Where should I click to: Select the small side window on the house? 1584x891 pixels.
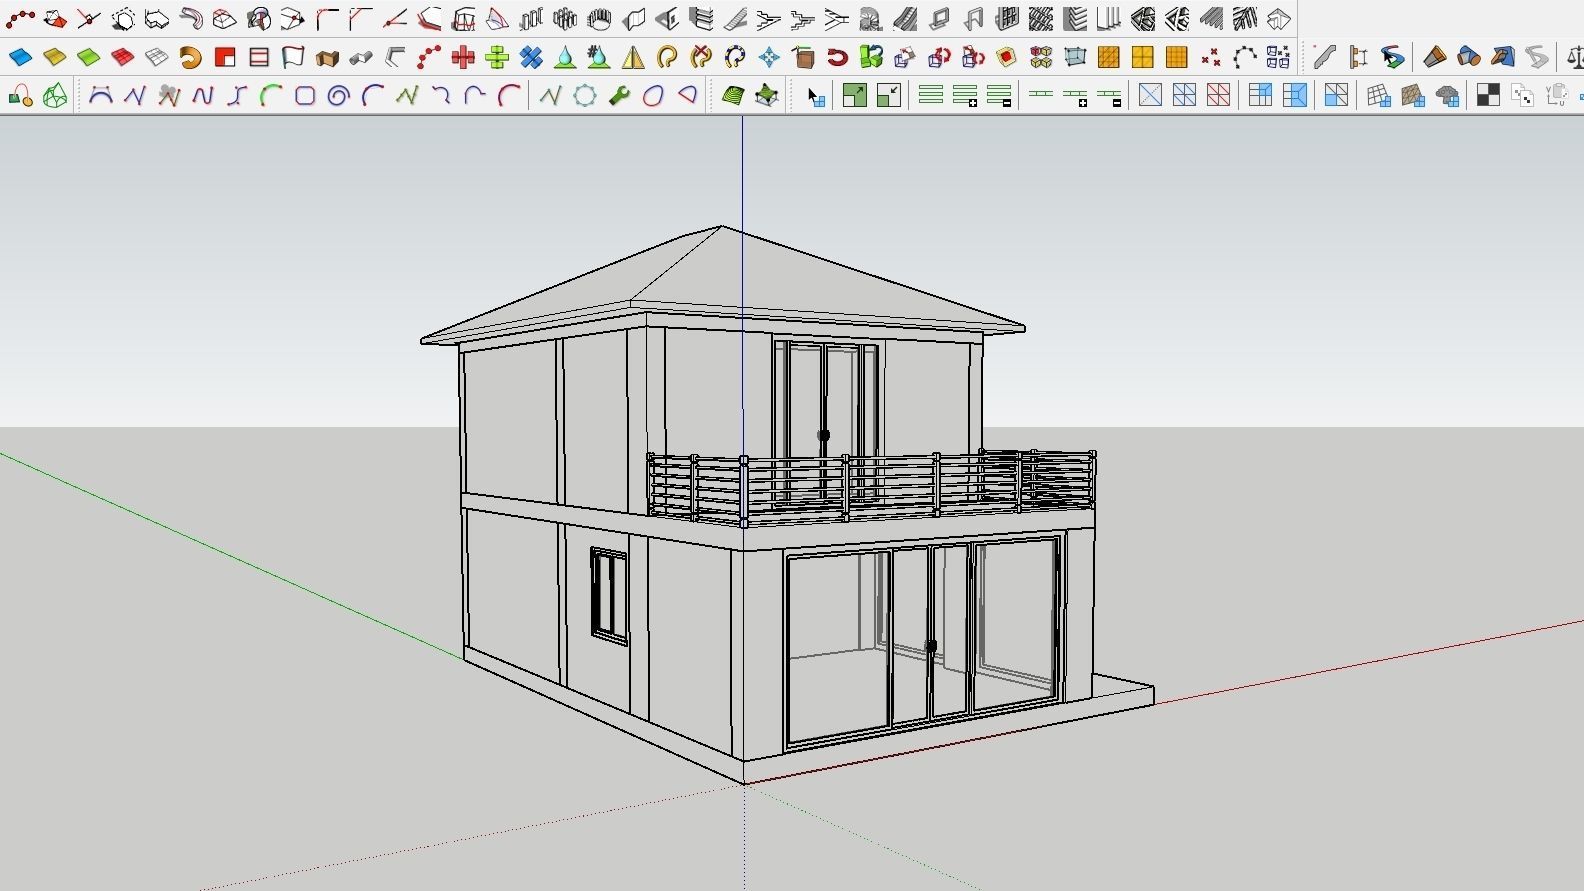point(609,595)
